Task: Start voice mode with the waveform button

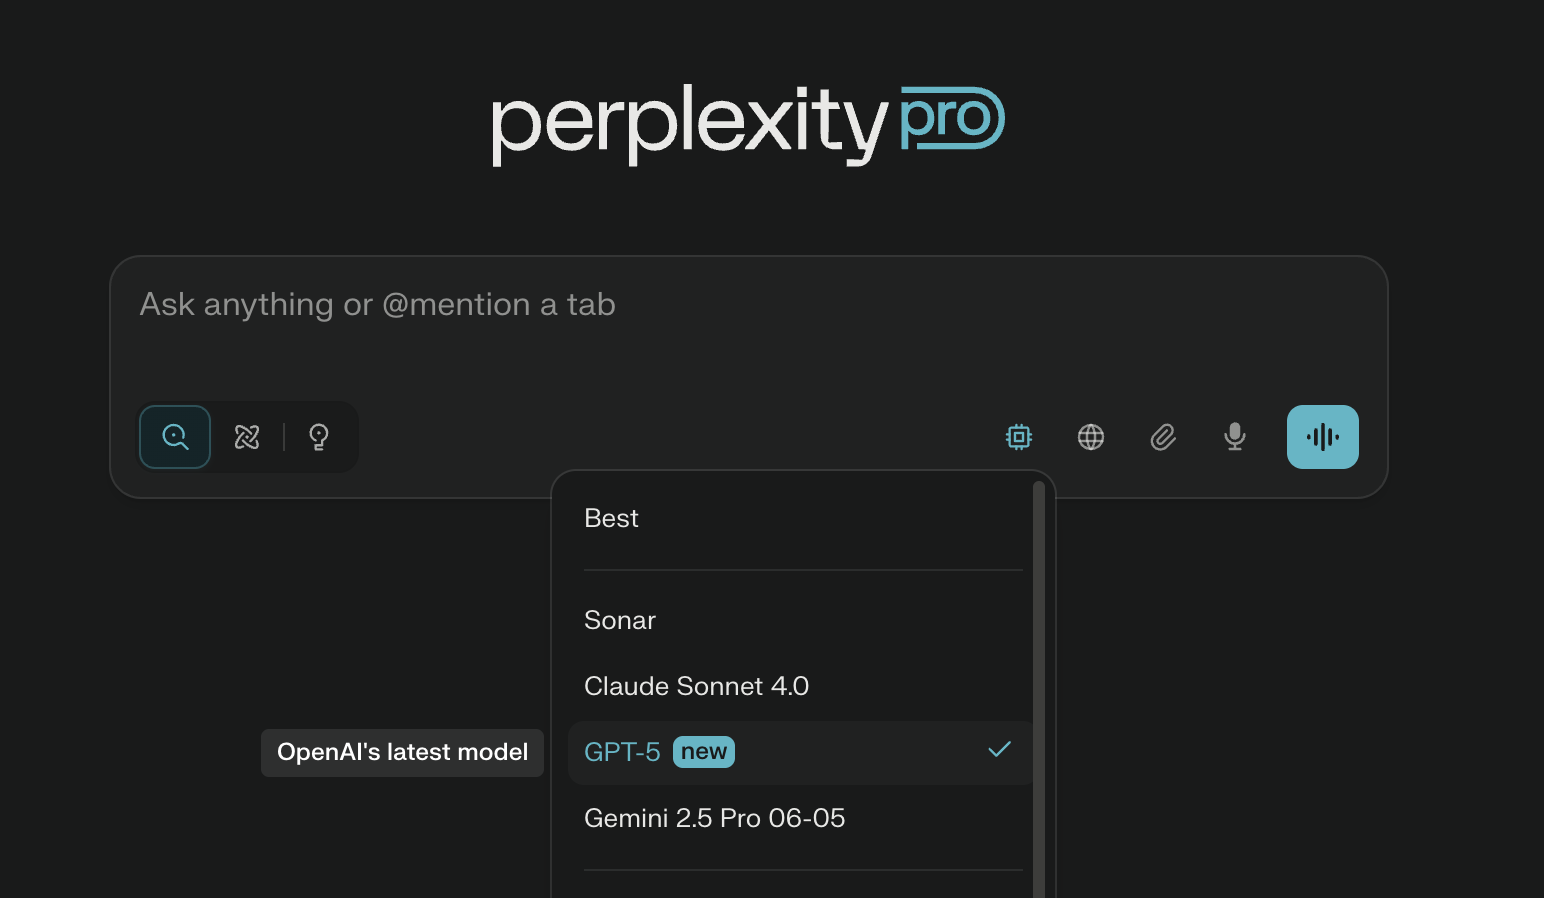Action: (1323, 437)
